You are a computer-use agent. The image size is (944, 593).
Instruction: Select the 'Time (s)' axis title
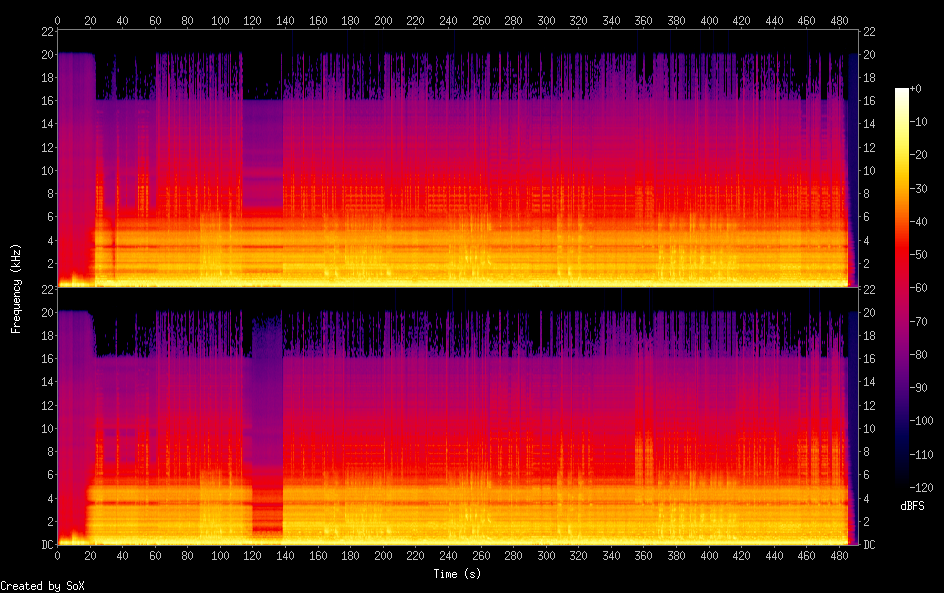coord(457,574)
